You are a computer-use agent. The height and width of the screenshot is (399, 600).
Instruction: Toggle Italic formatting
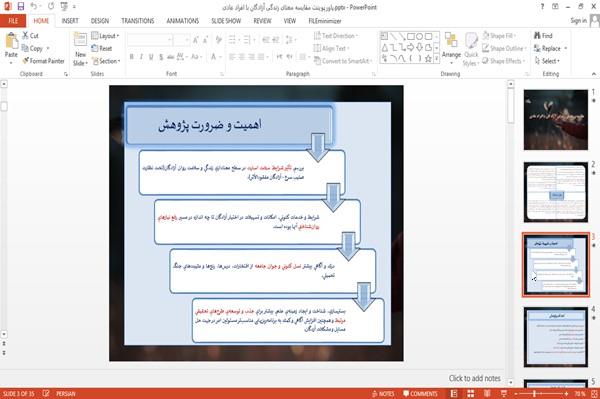[141, 57]
